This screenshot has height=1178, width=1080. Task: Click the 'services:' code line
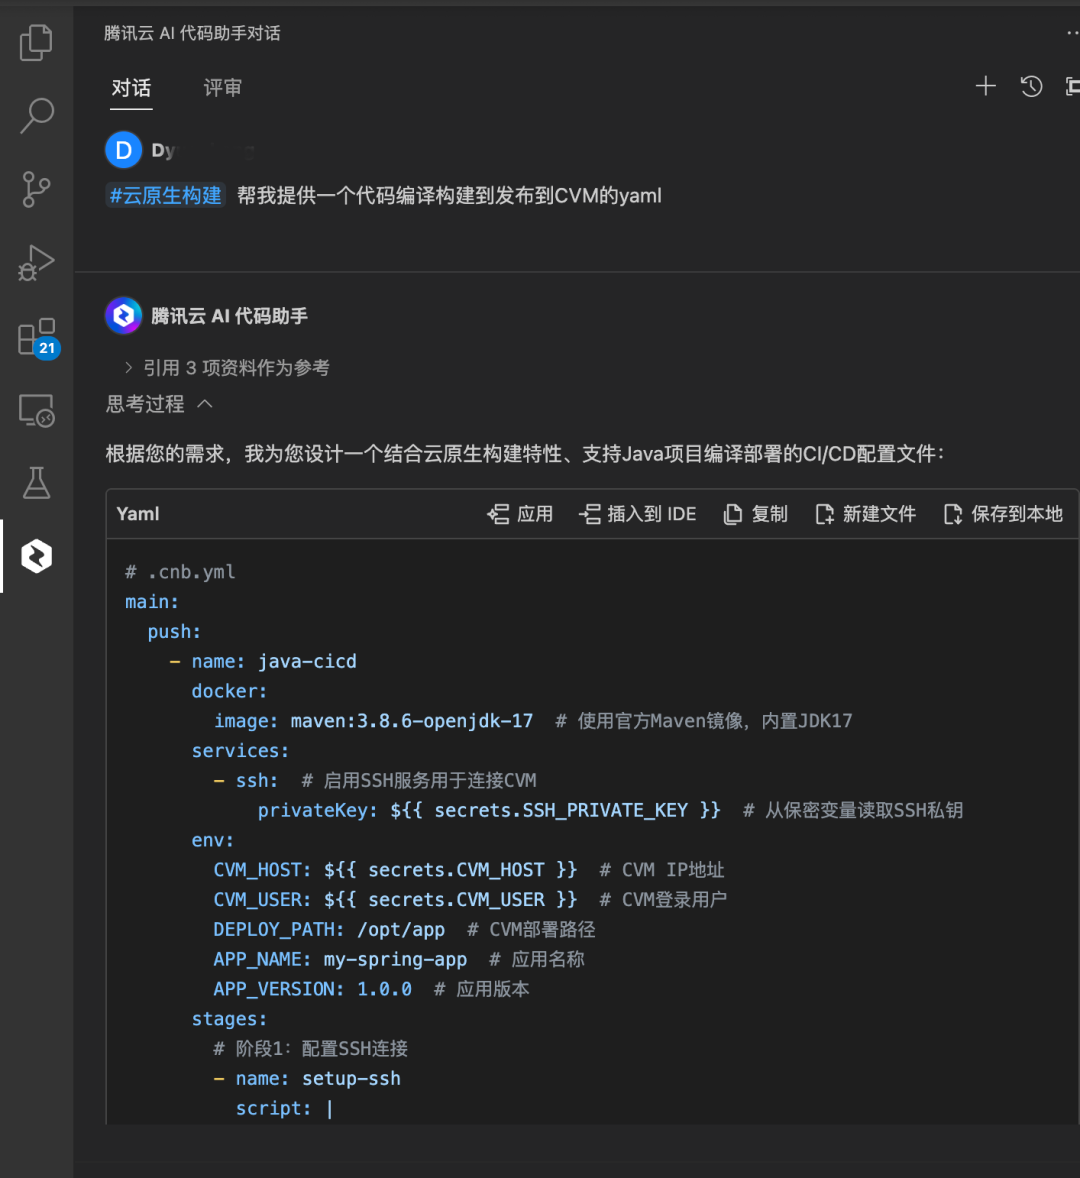(x=240, y=751)
